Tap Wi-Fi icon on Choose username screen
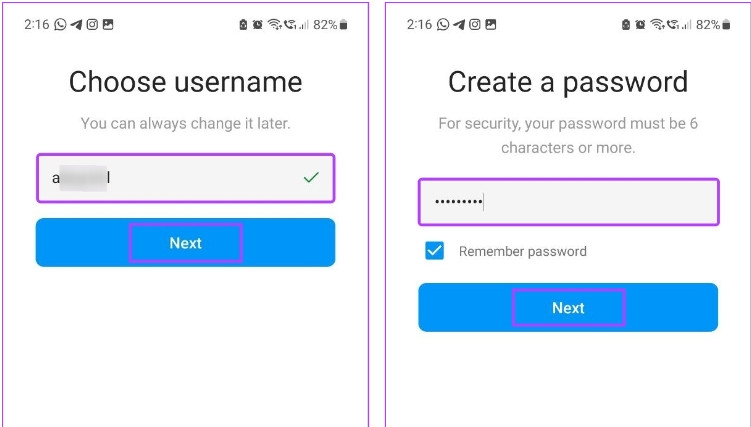Viewport: 751px width, 427px height. 275,24
